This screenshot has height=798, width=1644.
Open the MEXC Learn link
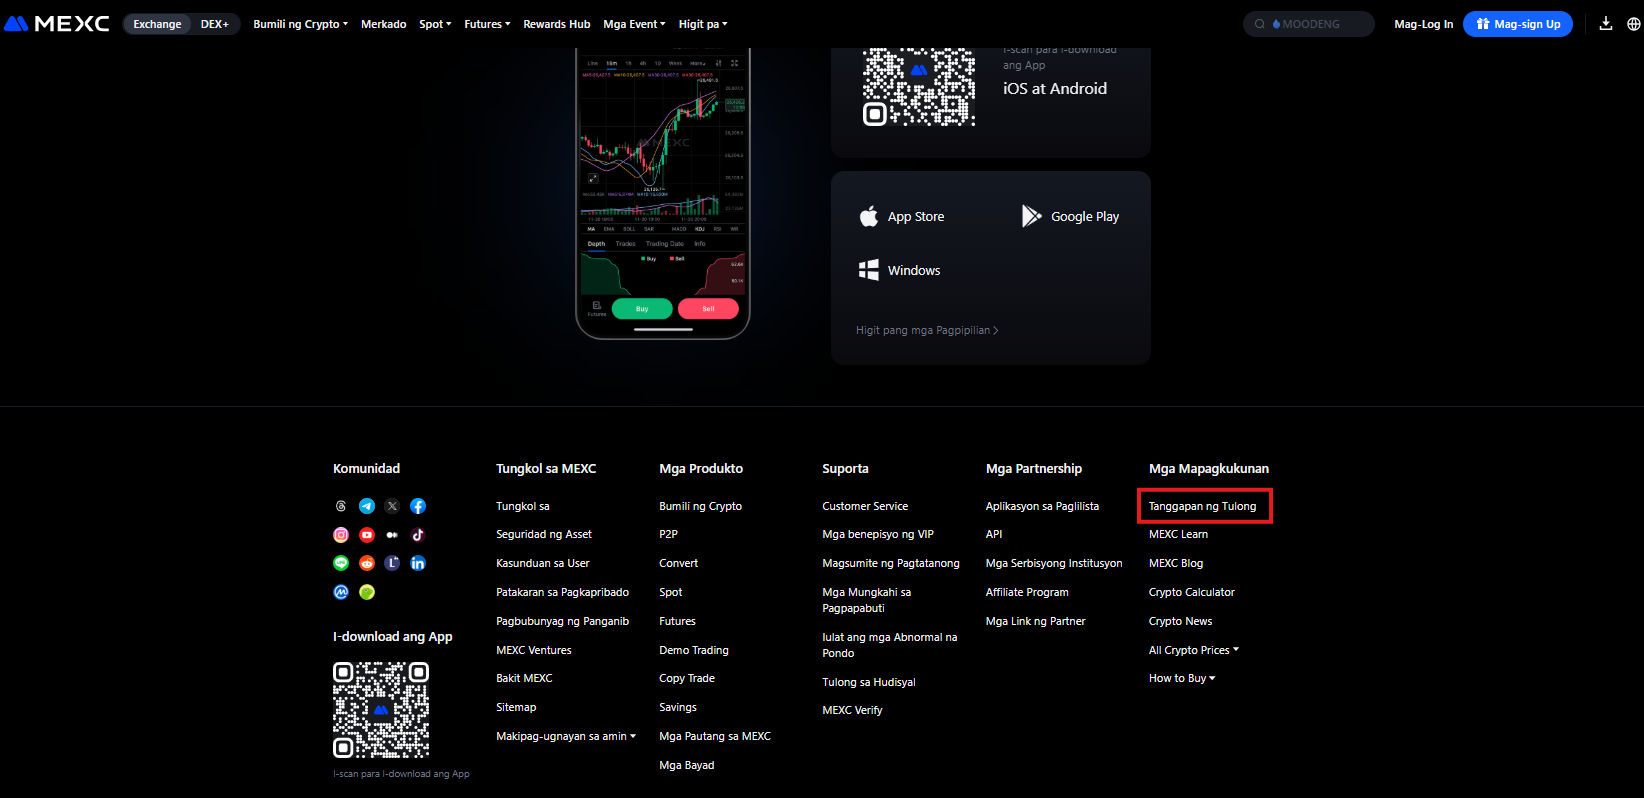(1178, 534)
